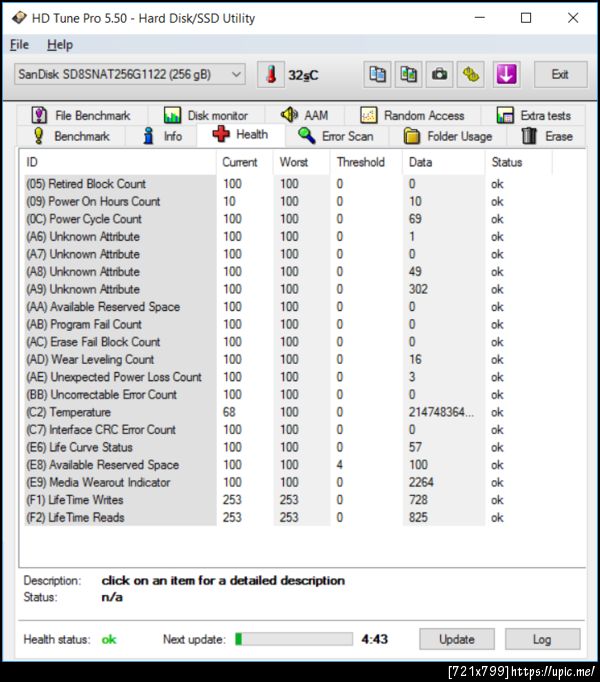
Task: Switch to the Random Access tab
Action: click(x=412, y=115)
